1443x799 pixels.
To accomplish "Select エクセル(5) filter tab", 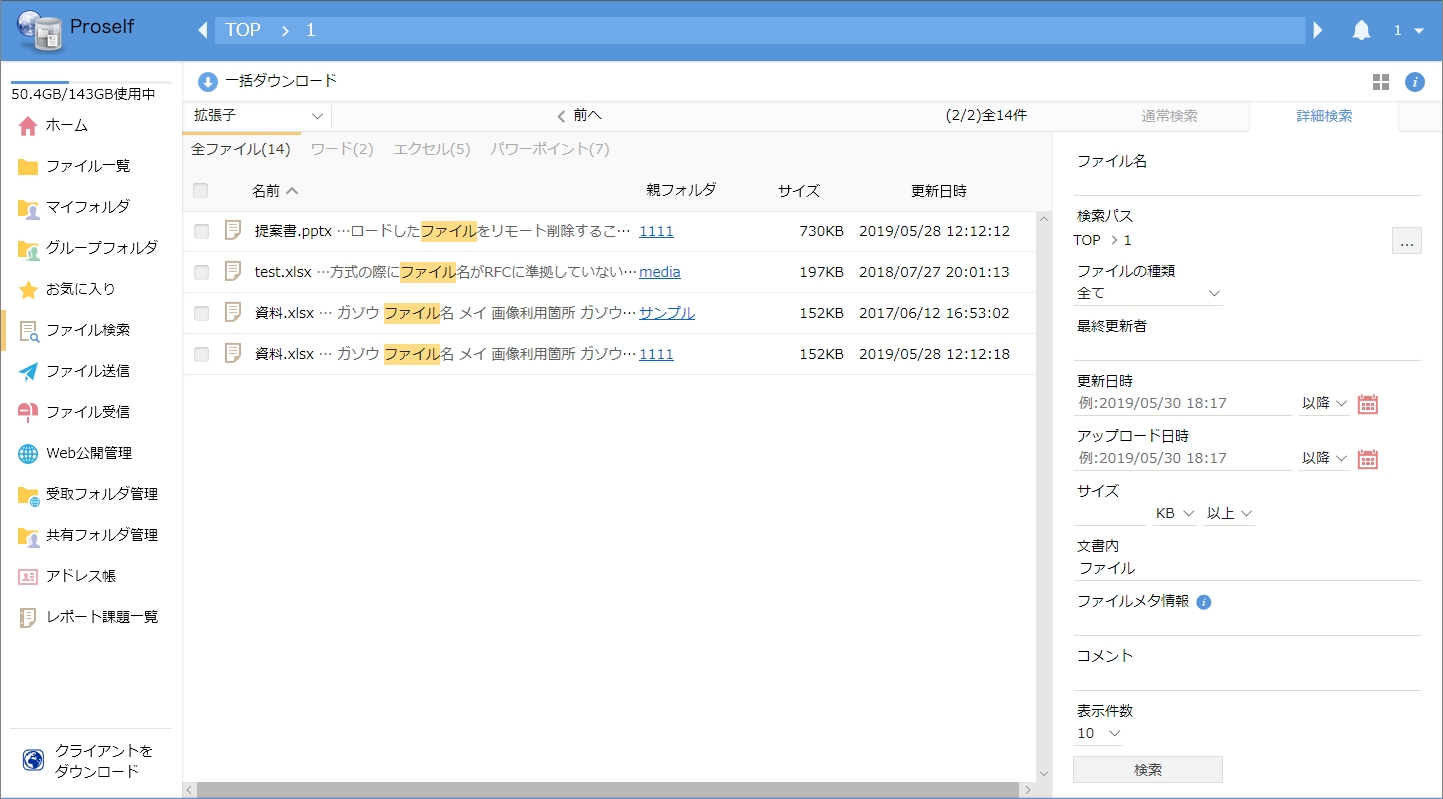I will coord(432,149).
